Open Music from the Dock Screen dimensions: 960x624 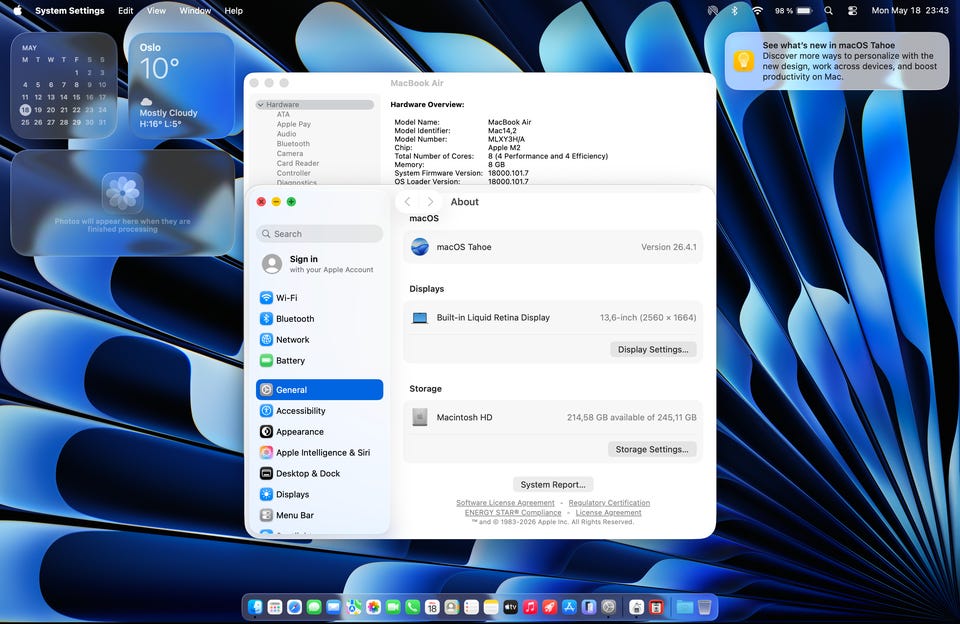pos(530,607)
